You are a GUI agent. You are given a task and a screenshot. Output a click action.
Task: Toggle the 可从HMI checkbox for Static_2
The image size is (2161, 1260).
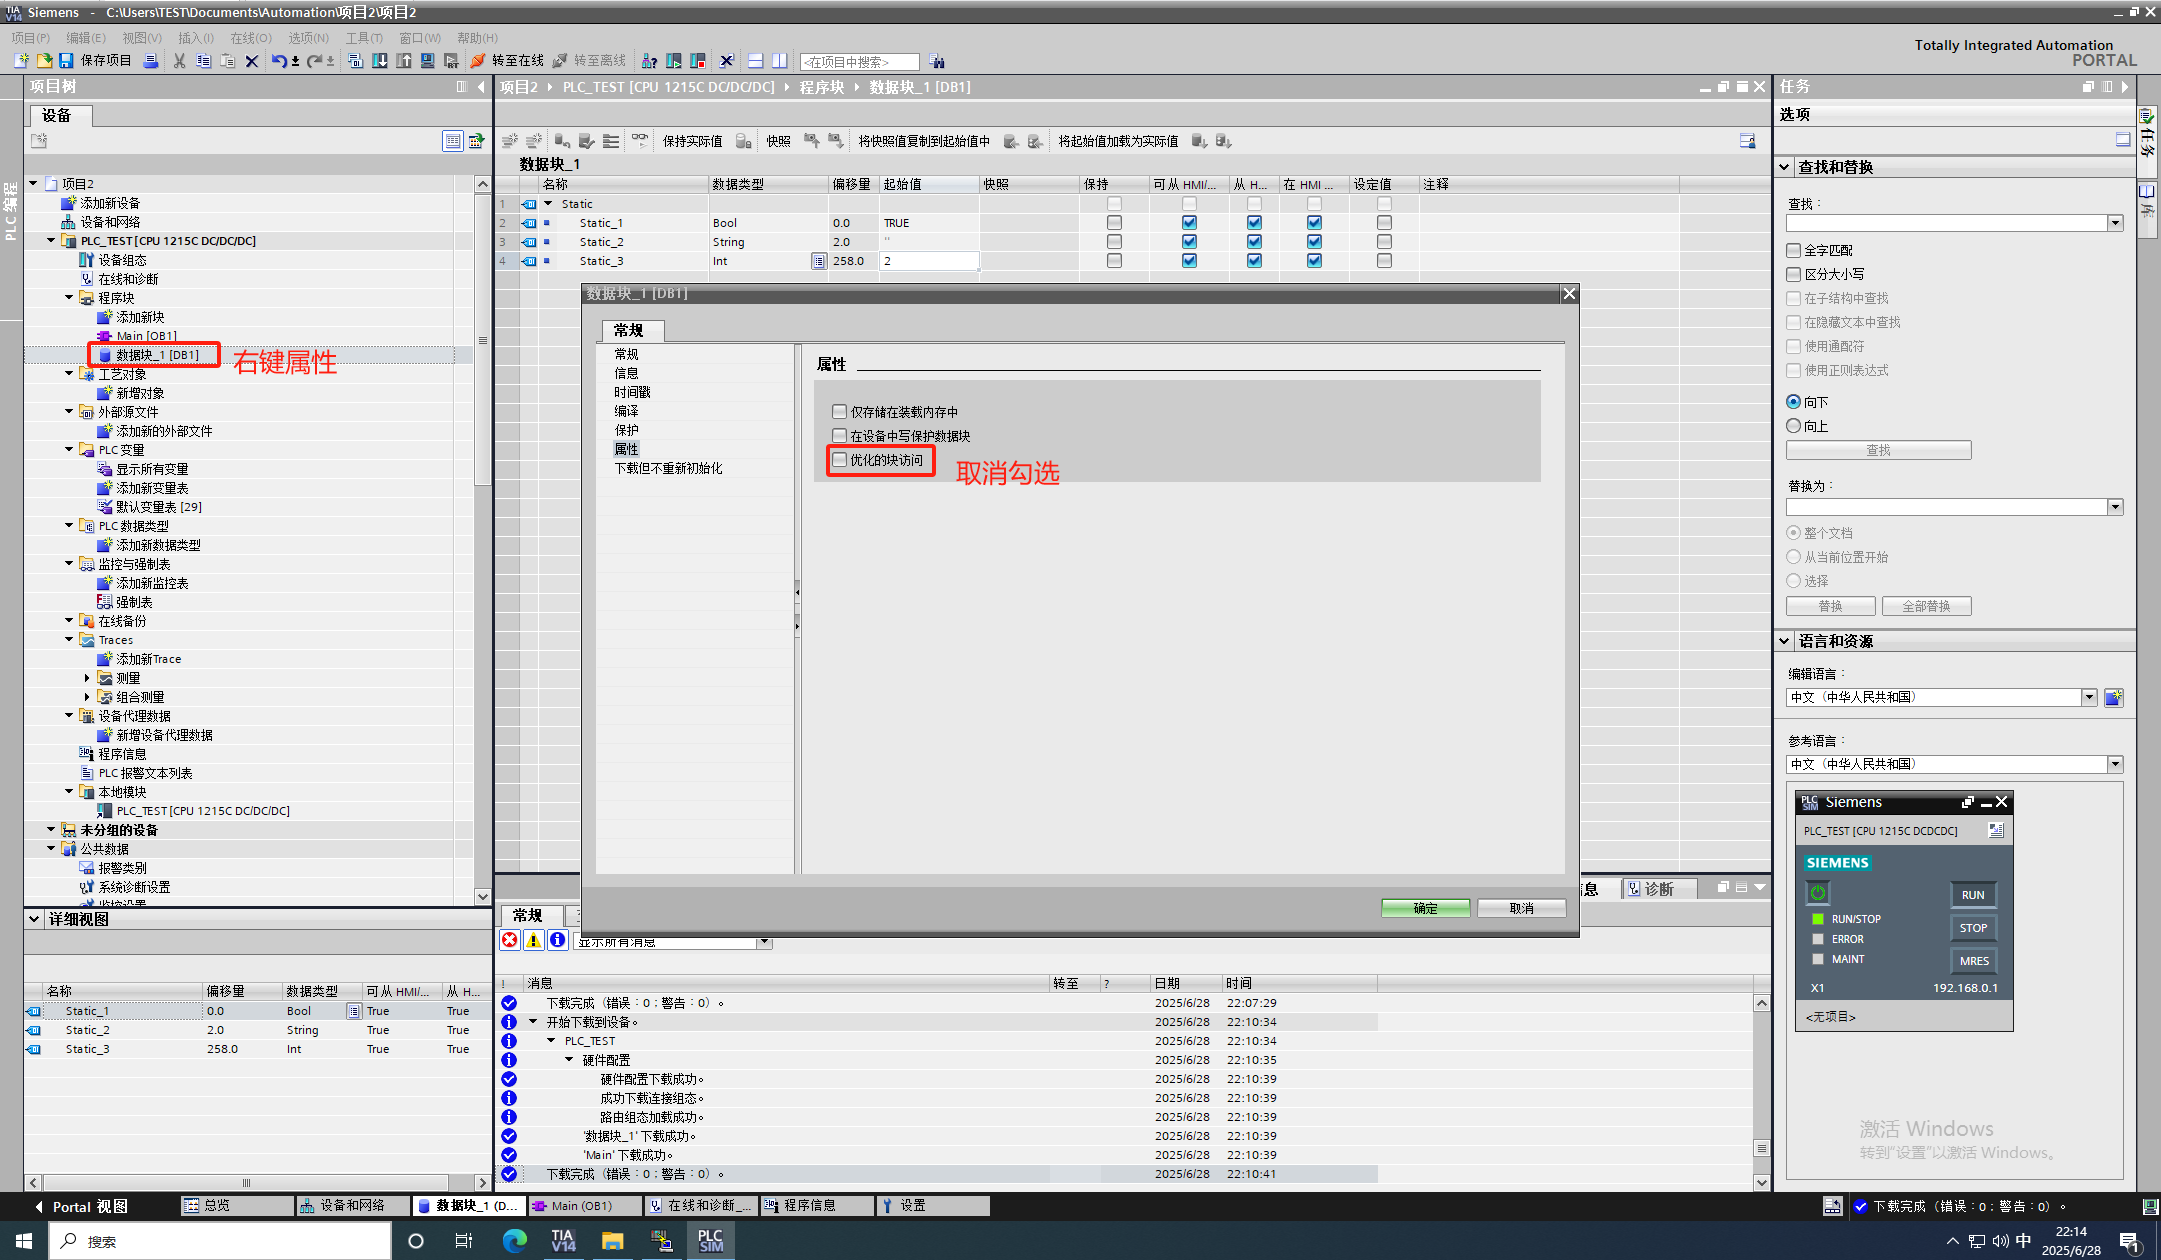pos(1190,242)
